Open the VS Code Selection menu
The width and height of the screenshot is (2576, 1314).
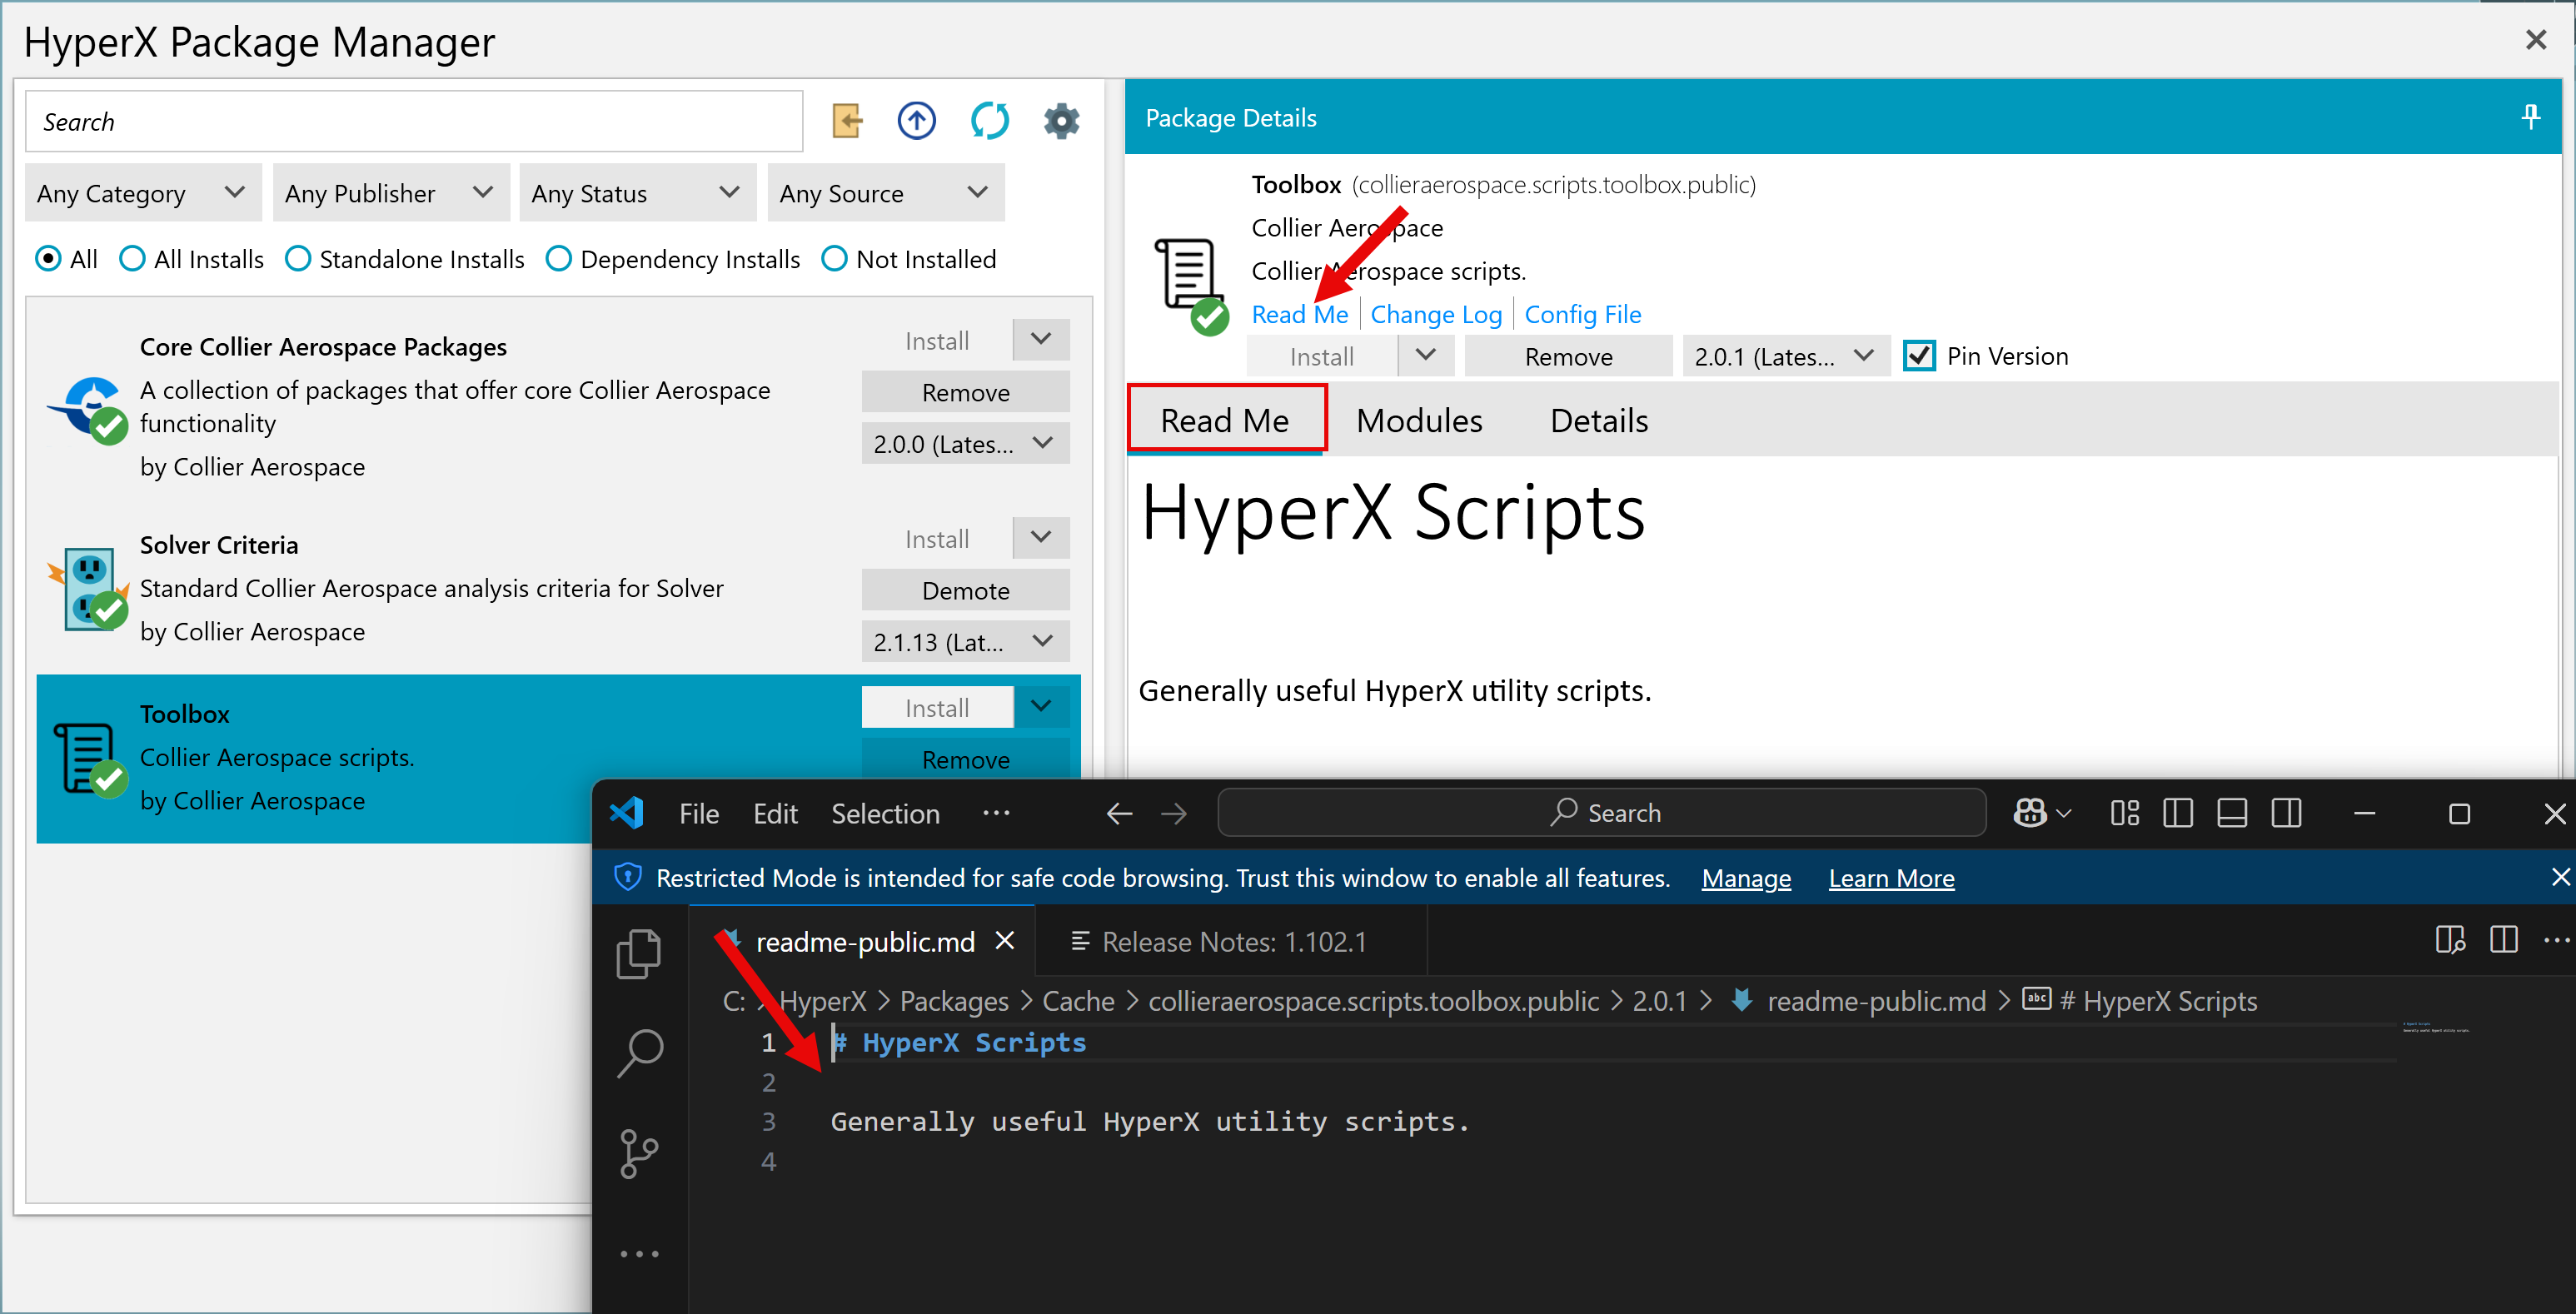885,813
